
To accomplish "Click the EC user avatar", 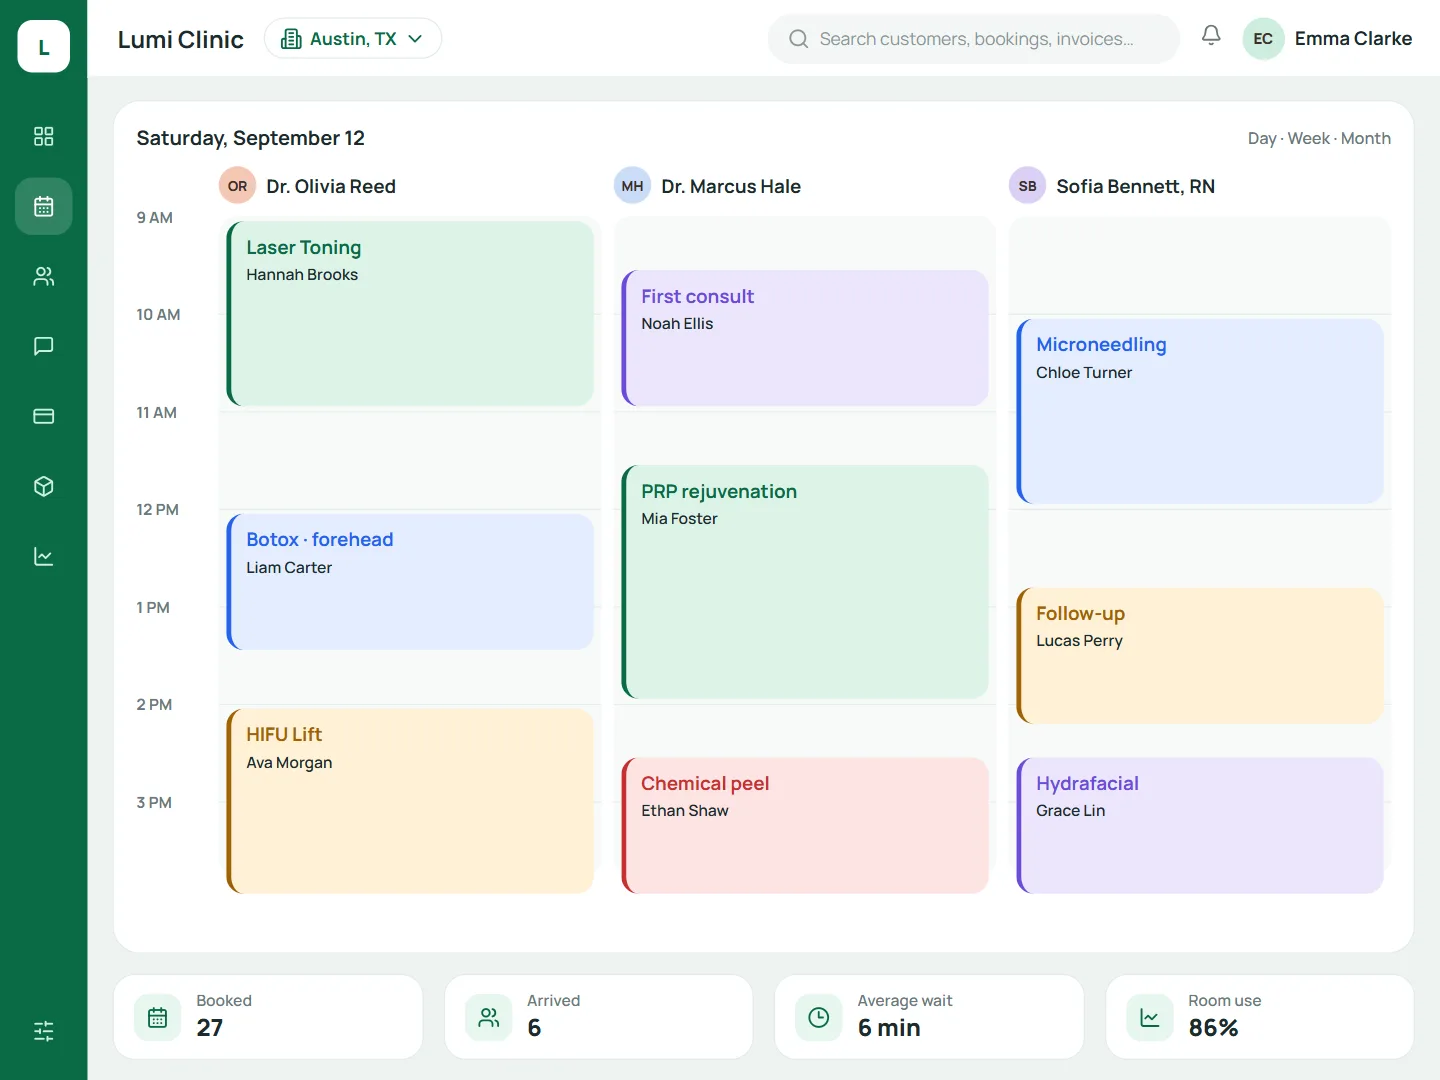I will tap(1263, 39).
